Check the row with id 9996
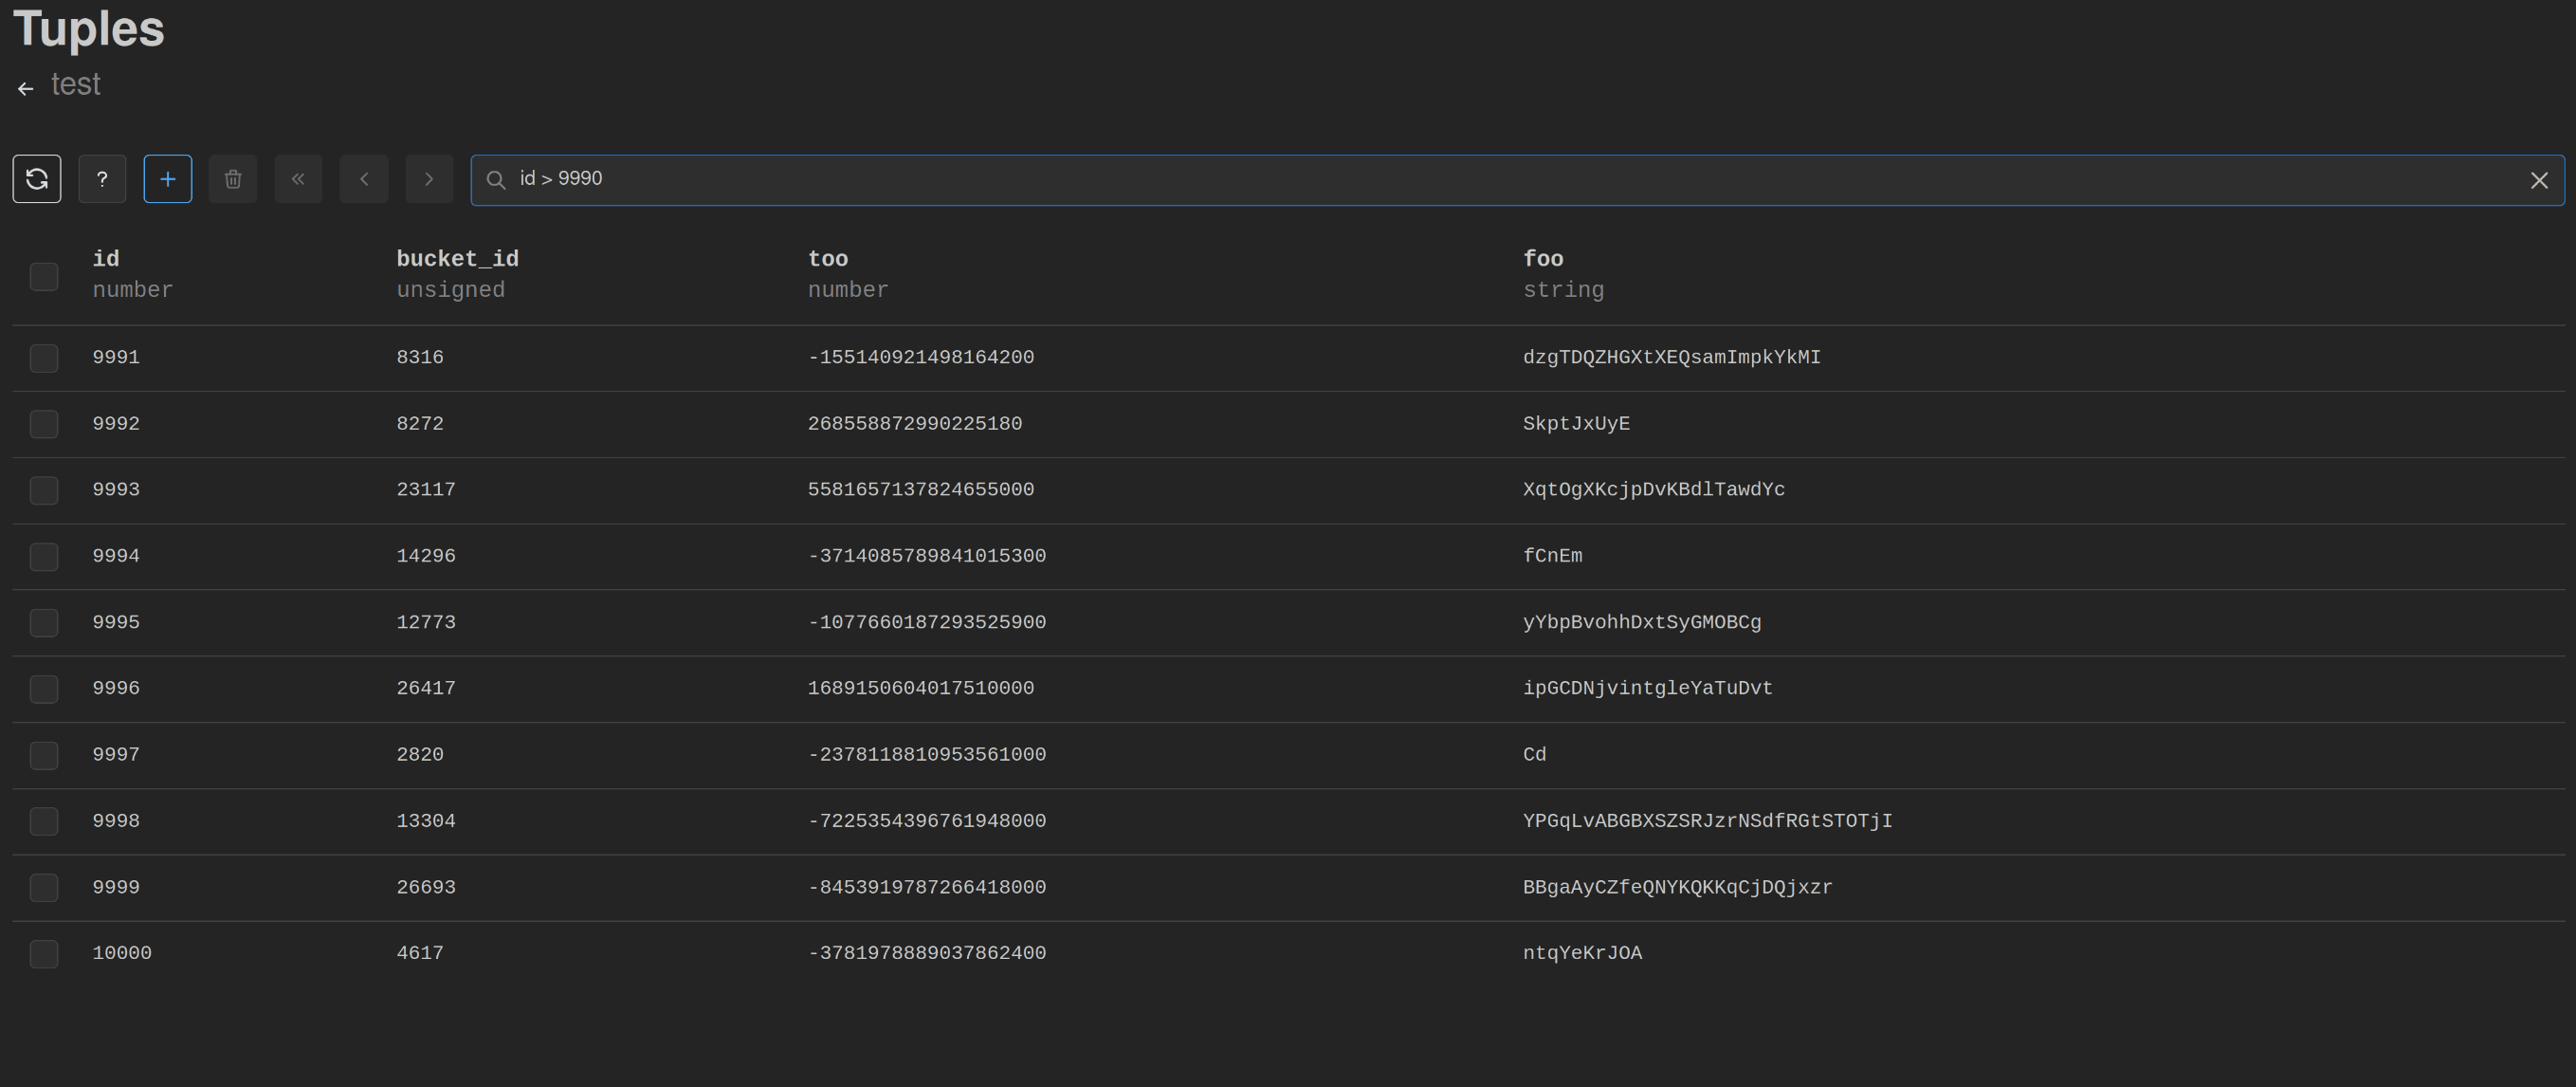Viewport: 2576px width, 1087px height. tap(44, 689)
